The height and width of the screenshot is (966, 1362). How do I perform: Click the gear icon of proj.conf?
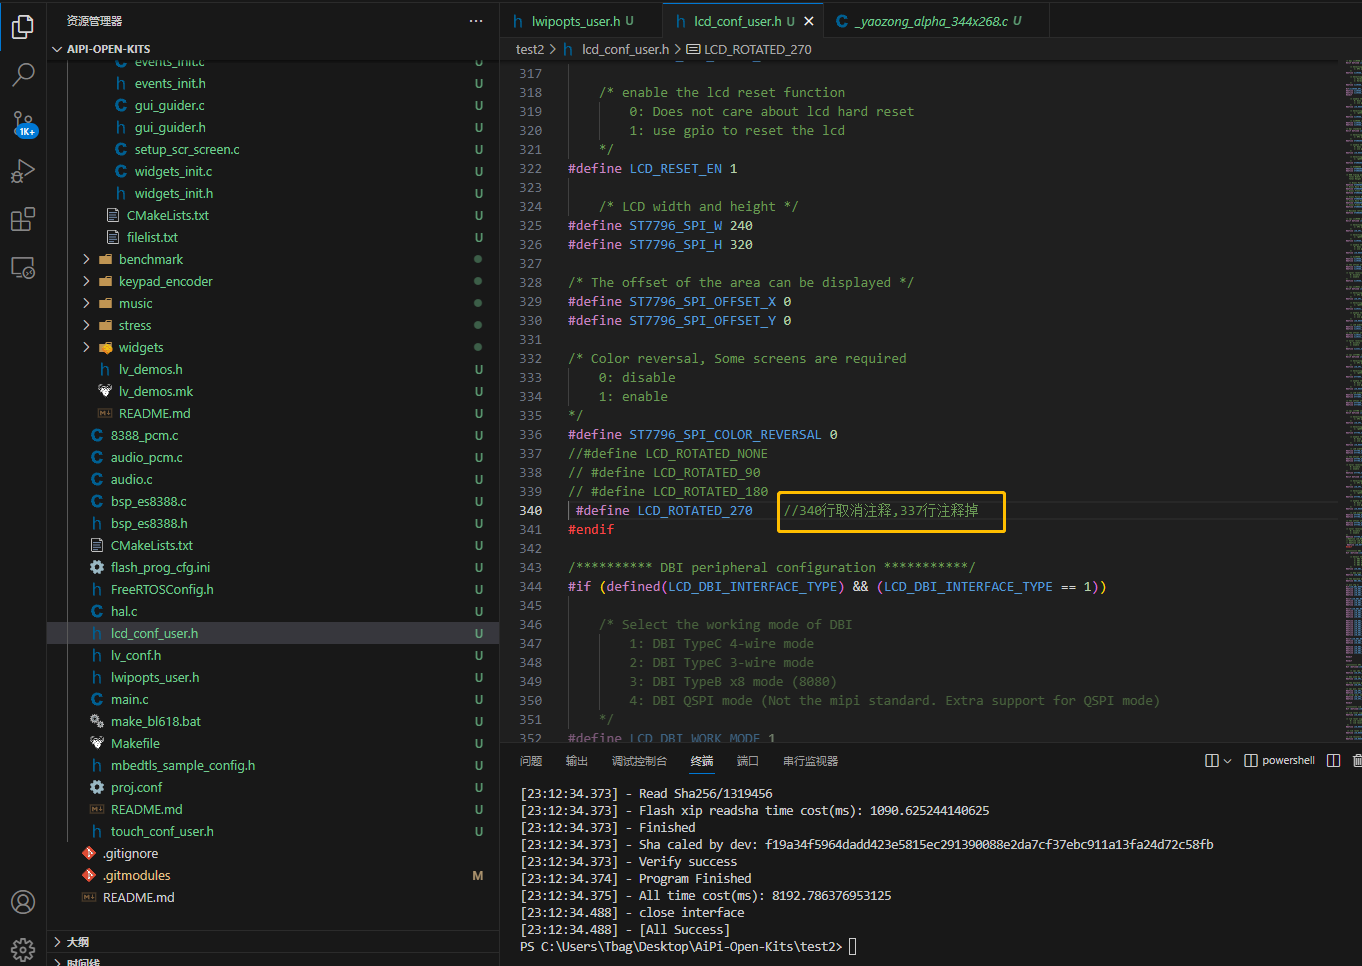pos(97,787)
